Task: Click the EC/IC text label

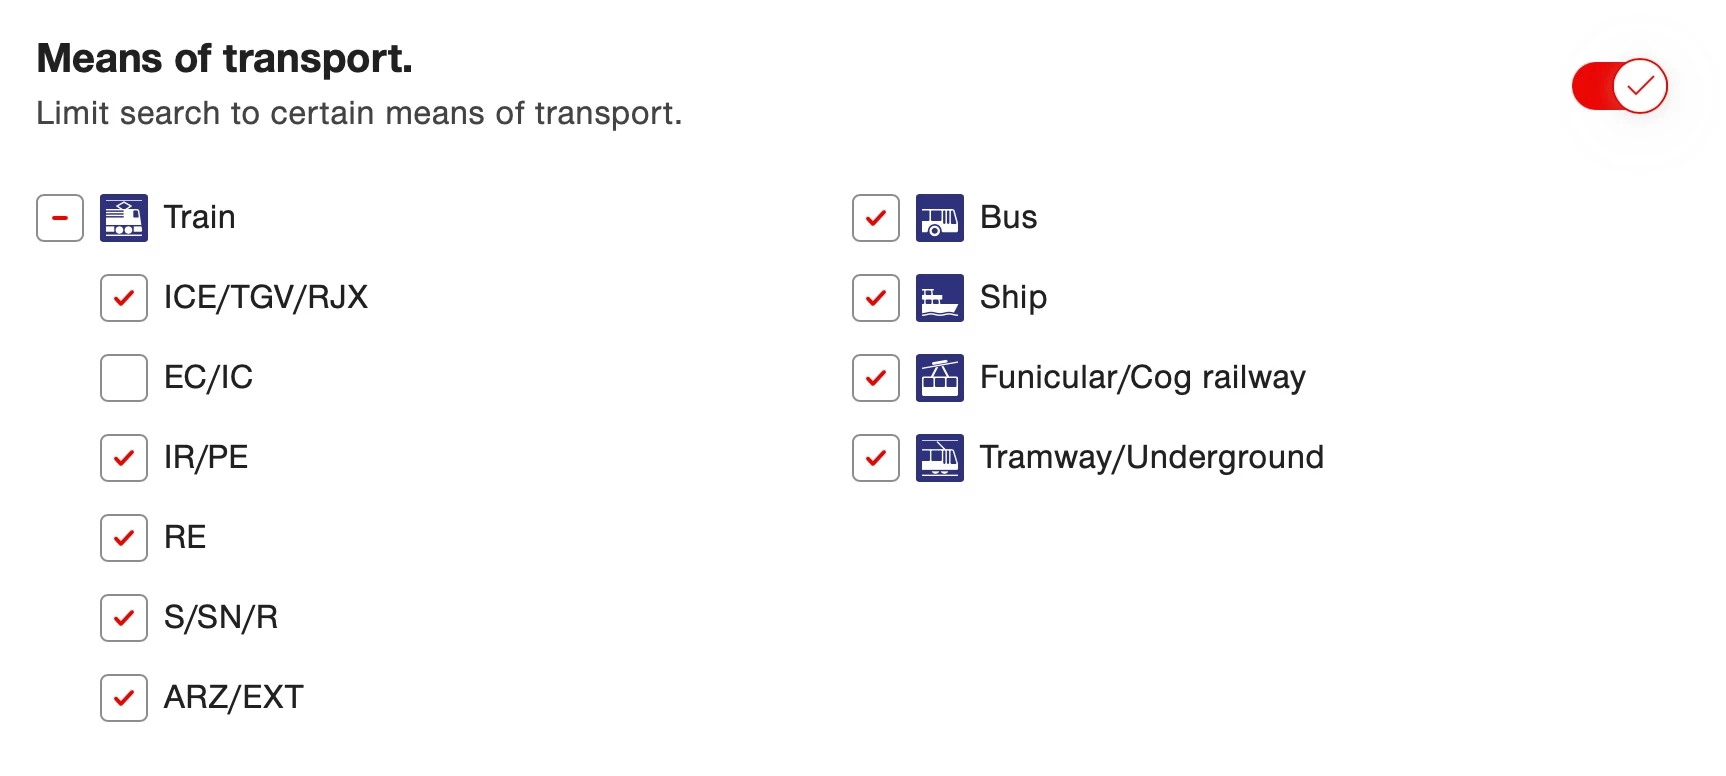Action: [208, 378]
